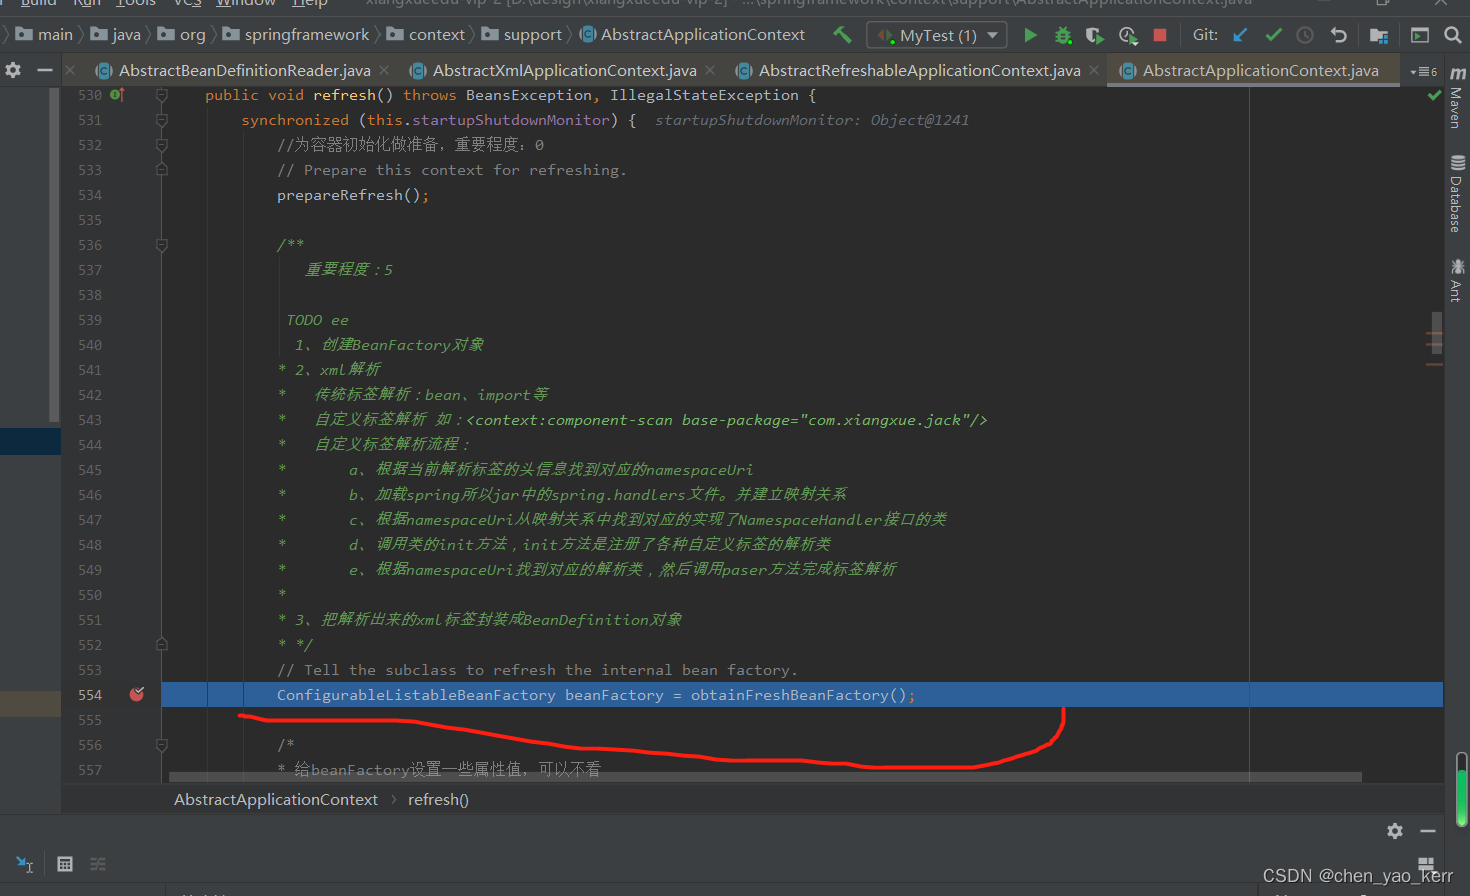The width and height of the screenshot is (1470, 896).
Task: Click the Run Anything terminal icon
Action: click(x=1420, y=35)
